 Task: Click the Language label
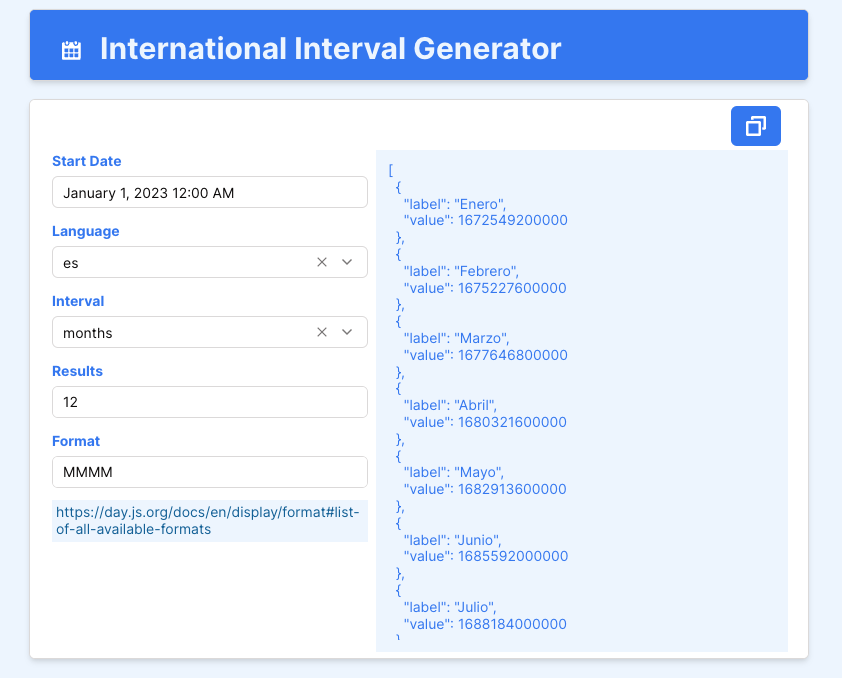(85, 231)
